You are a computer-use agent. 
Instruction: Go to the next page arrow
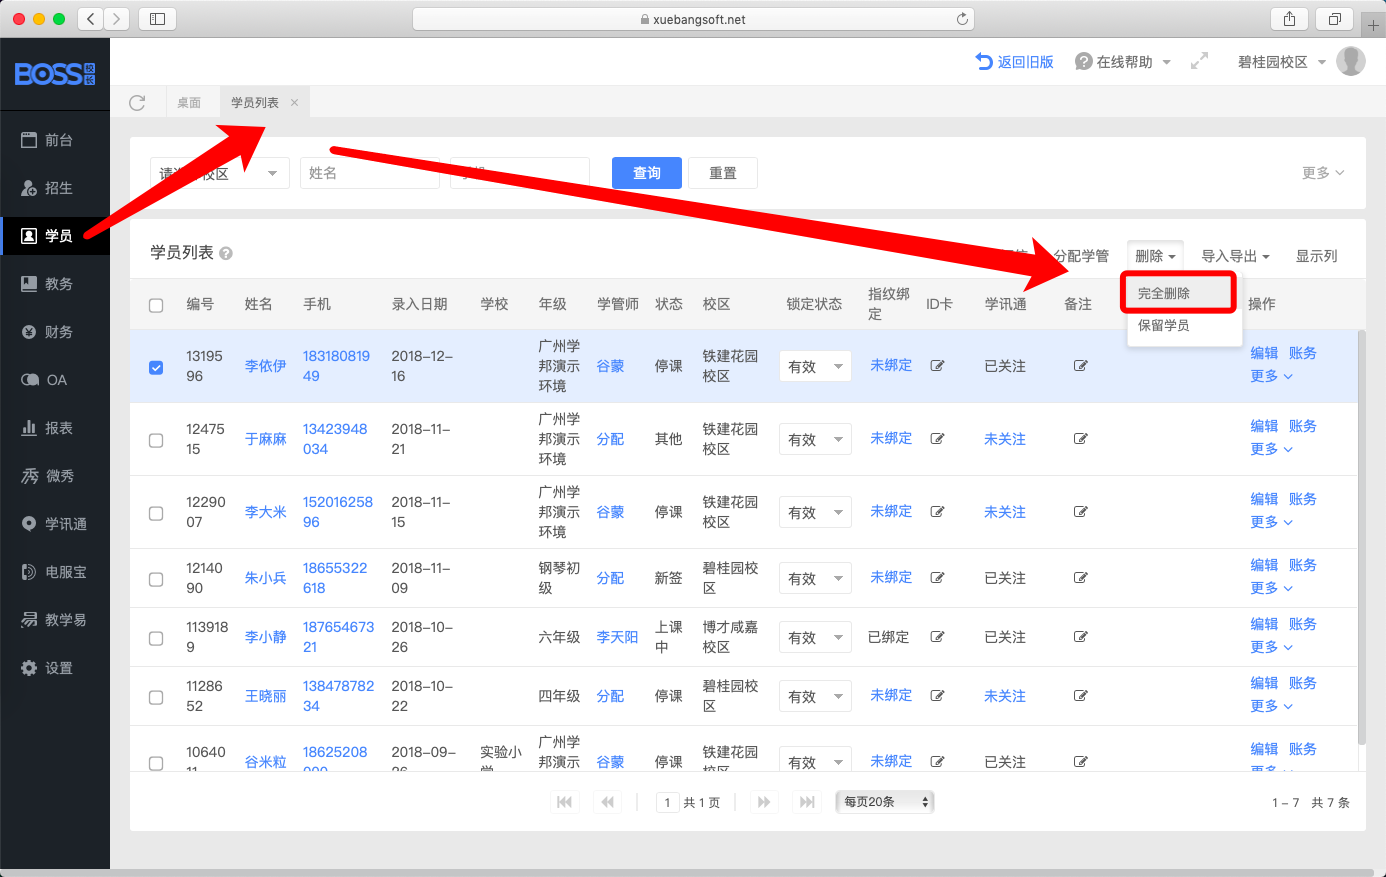click(764, 802)
